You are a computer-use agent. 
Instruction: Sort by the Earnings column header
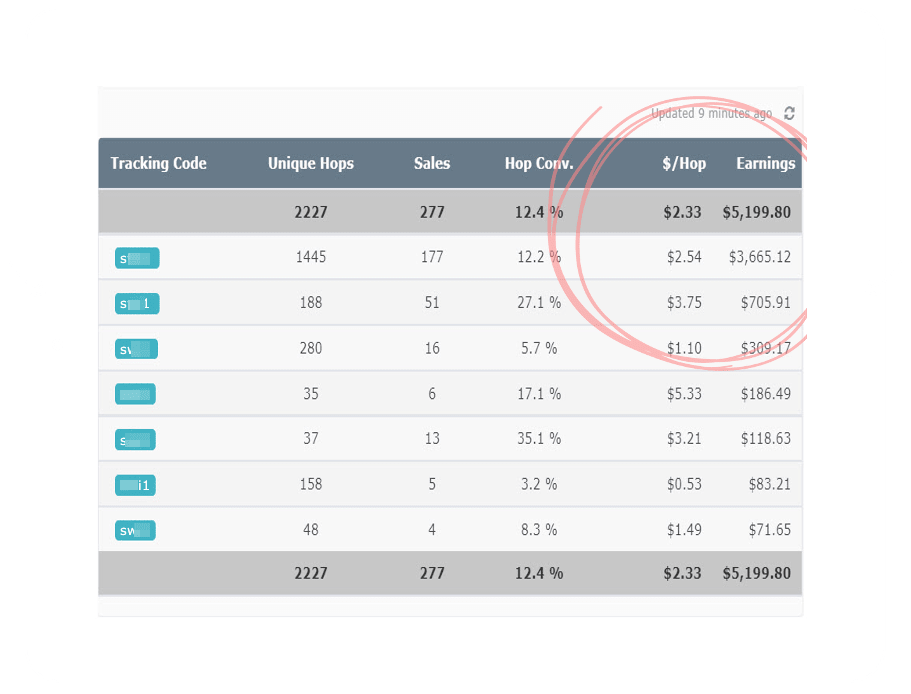coord(765,164)
